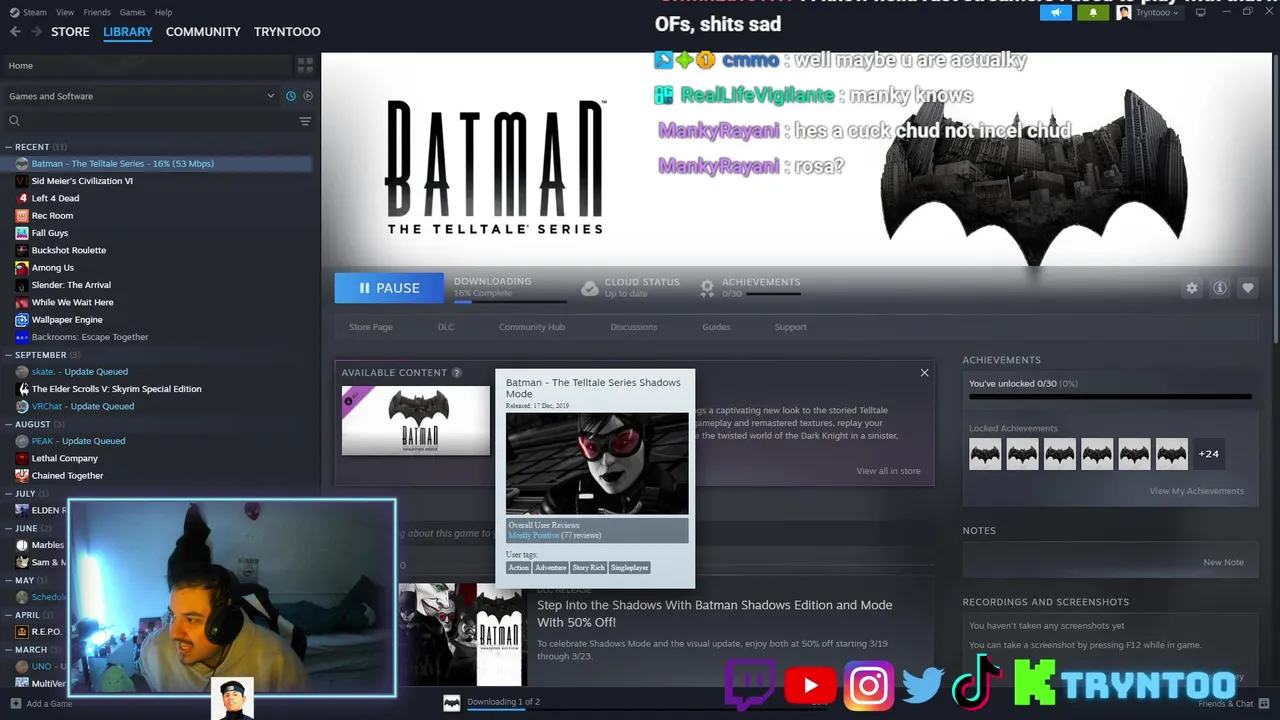Show game info icon
Viewport: 1280px width, 720px height.
[x=1220, y=288]
